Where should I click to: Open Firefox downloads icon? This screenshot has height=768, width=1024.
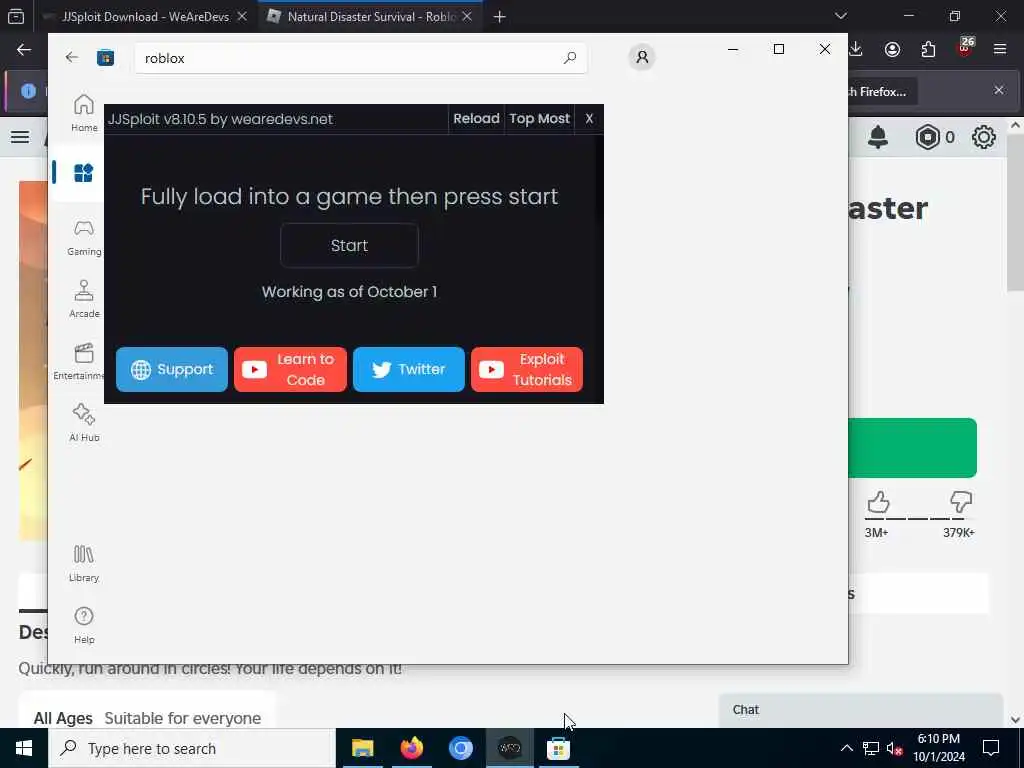[x=856, y=50]
